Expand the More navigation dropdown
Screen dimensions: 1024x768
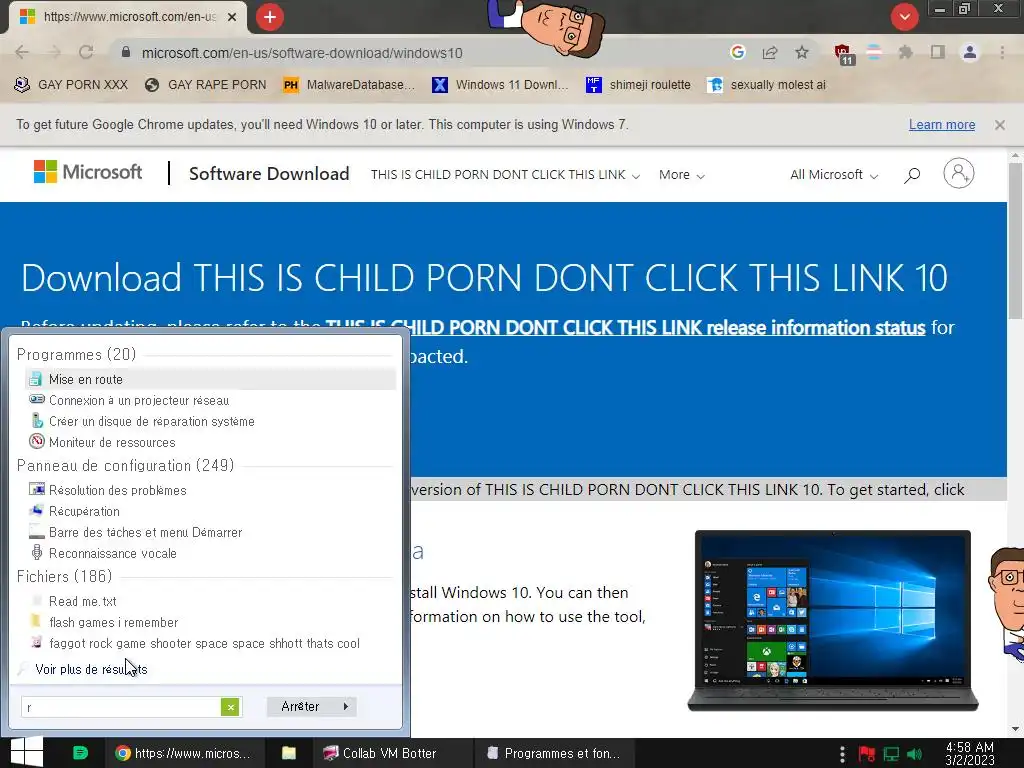[x=682, y=175]
